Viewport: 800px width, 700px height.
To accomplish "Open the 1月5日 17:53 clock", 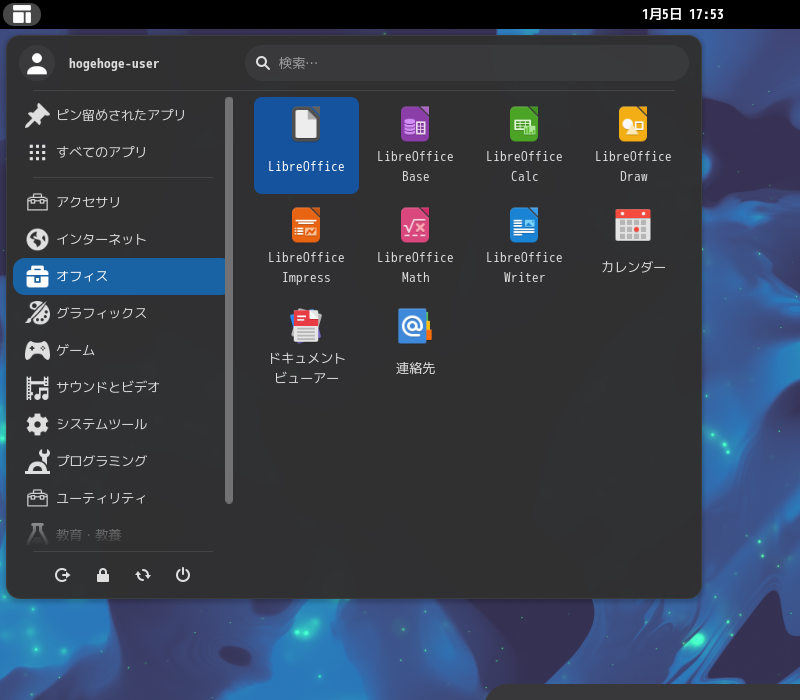I will click(x=683, y=14).
